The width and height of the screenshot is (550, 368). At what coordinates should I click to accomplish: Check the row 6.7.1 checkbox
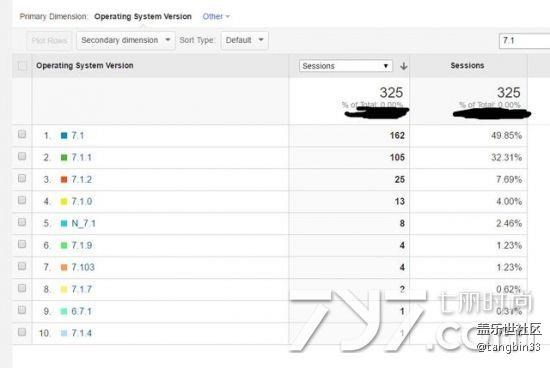(22, 310)
